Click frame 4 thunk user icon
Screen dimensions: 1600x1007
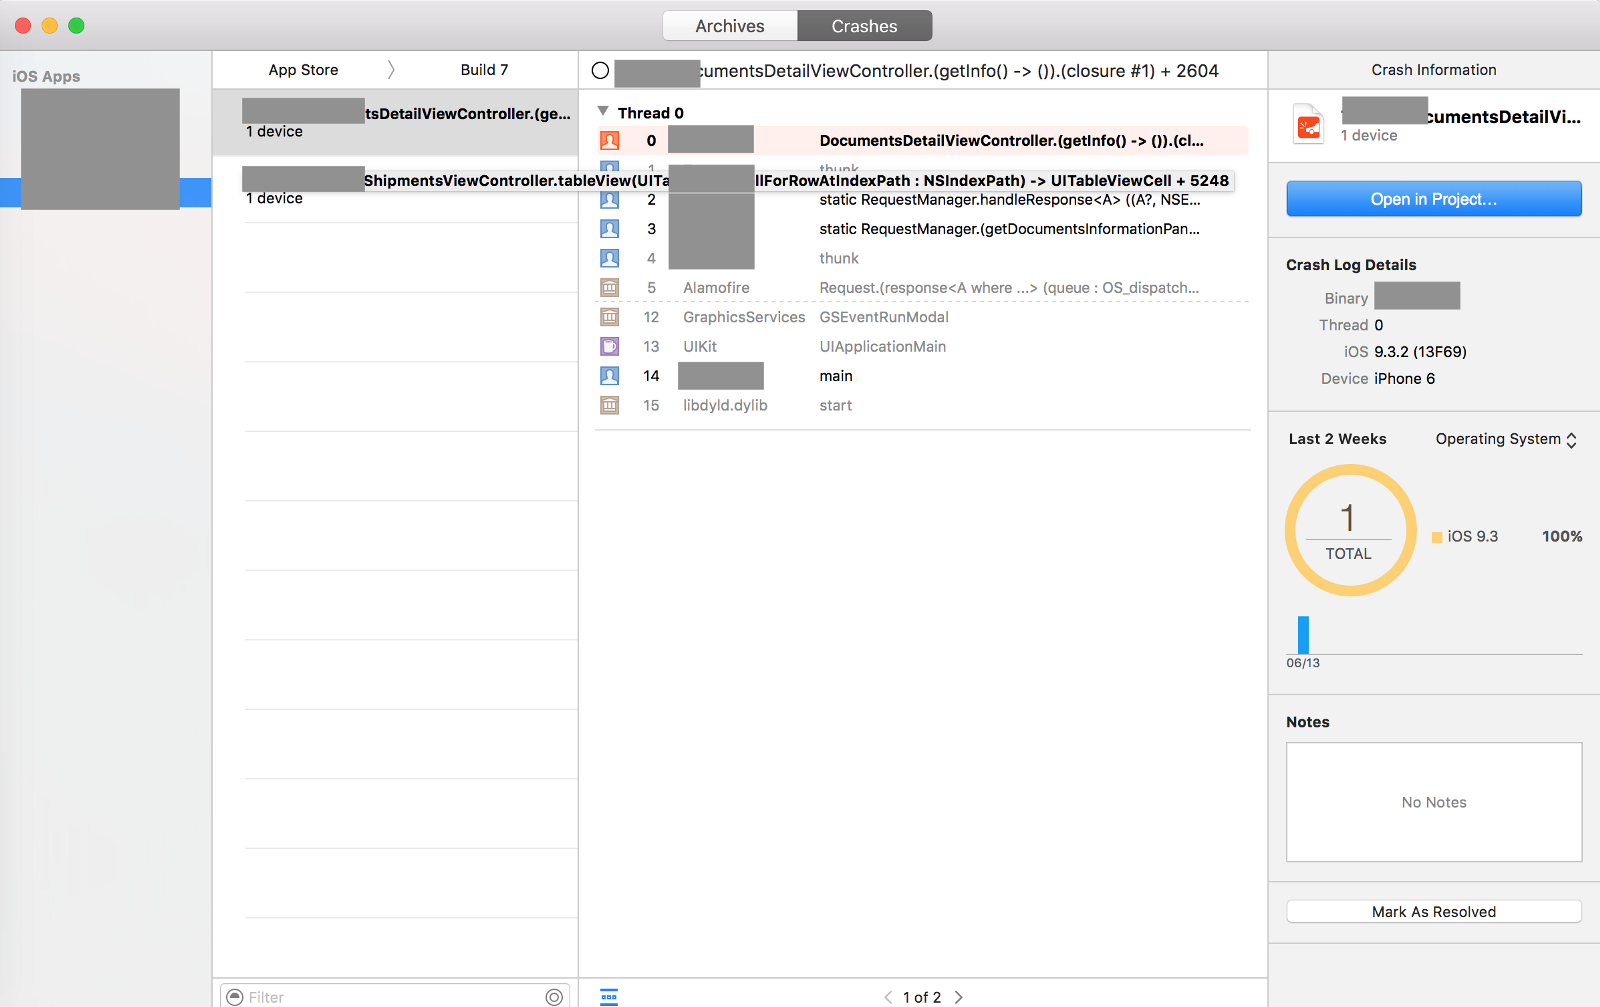pos(609,258)
